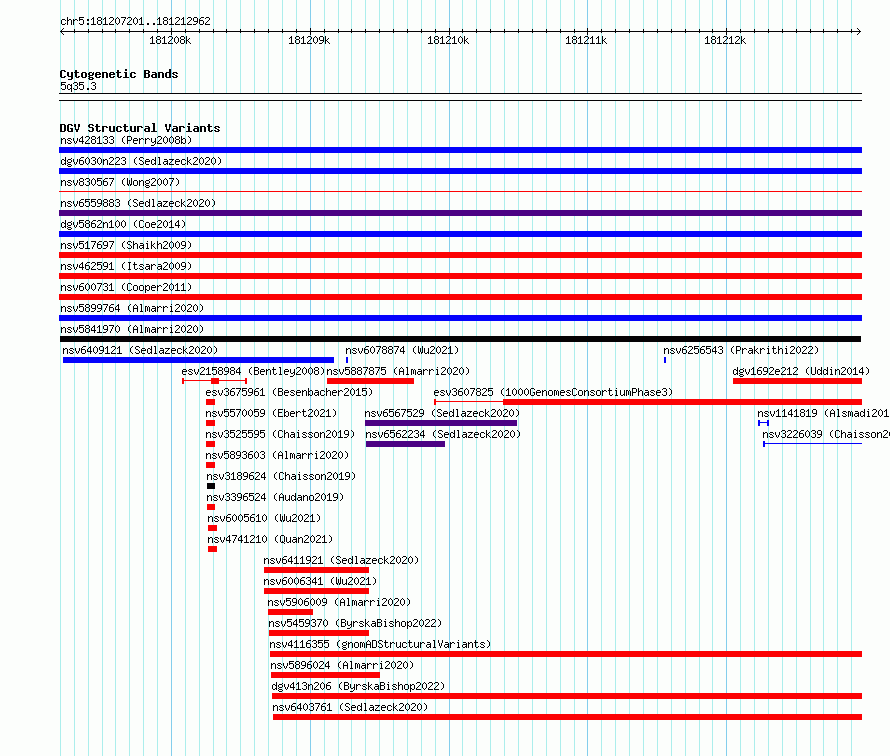
Task: Open the nsv6559883 (Sedlazeck2020) purple variant bar
Action: click(x=460, y=213)
